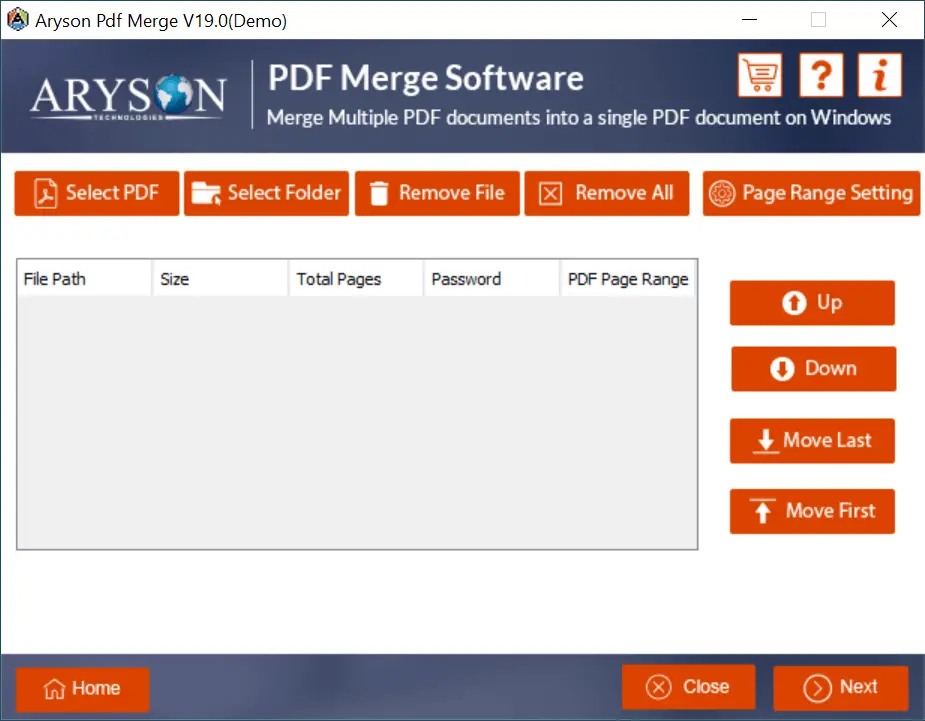The height and width of the screenshot is (721, 925).
Task: Show software info with the i icon
Action: tap(880, 75)
